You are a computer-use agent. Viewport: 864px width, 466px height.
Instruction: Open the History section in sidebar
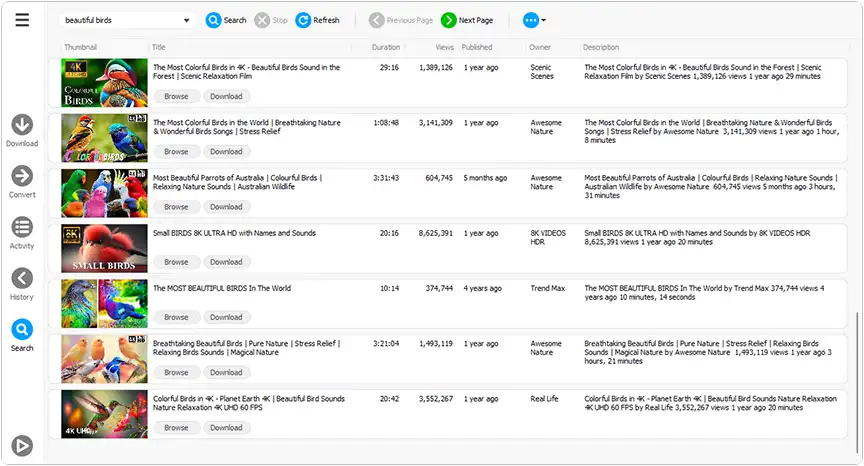coord(22,284)
